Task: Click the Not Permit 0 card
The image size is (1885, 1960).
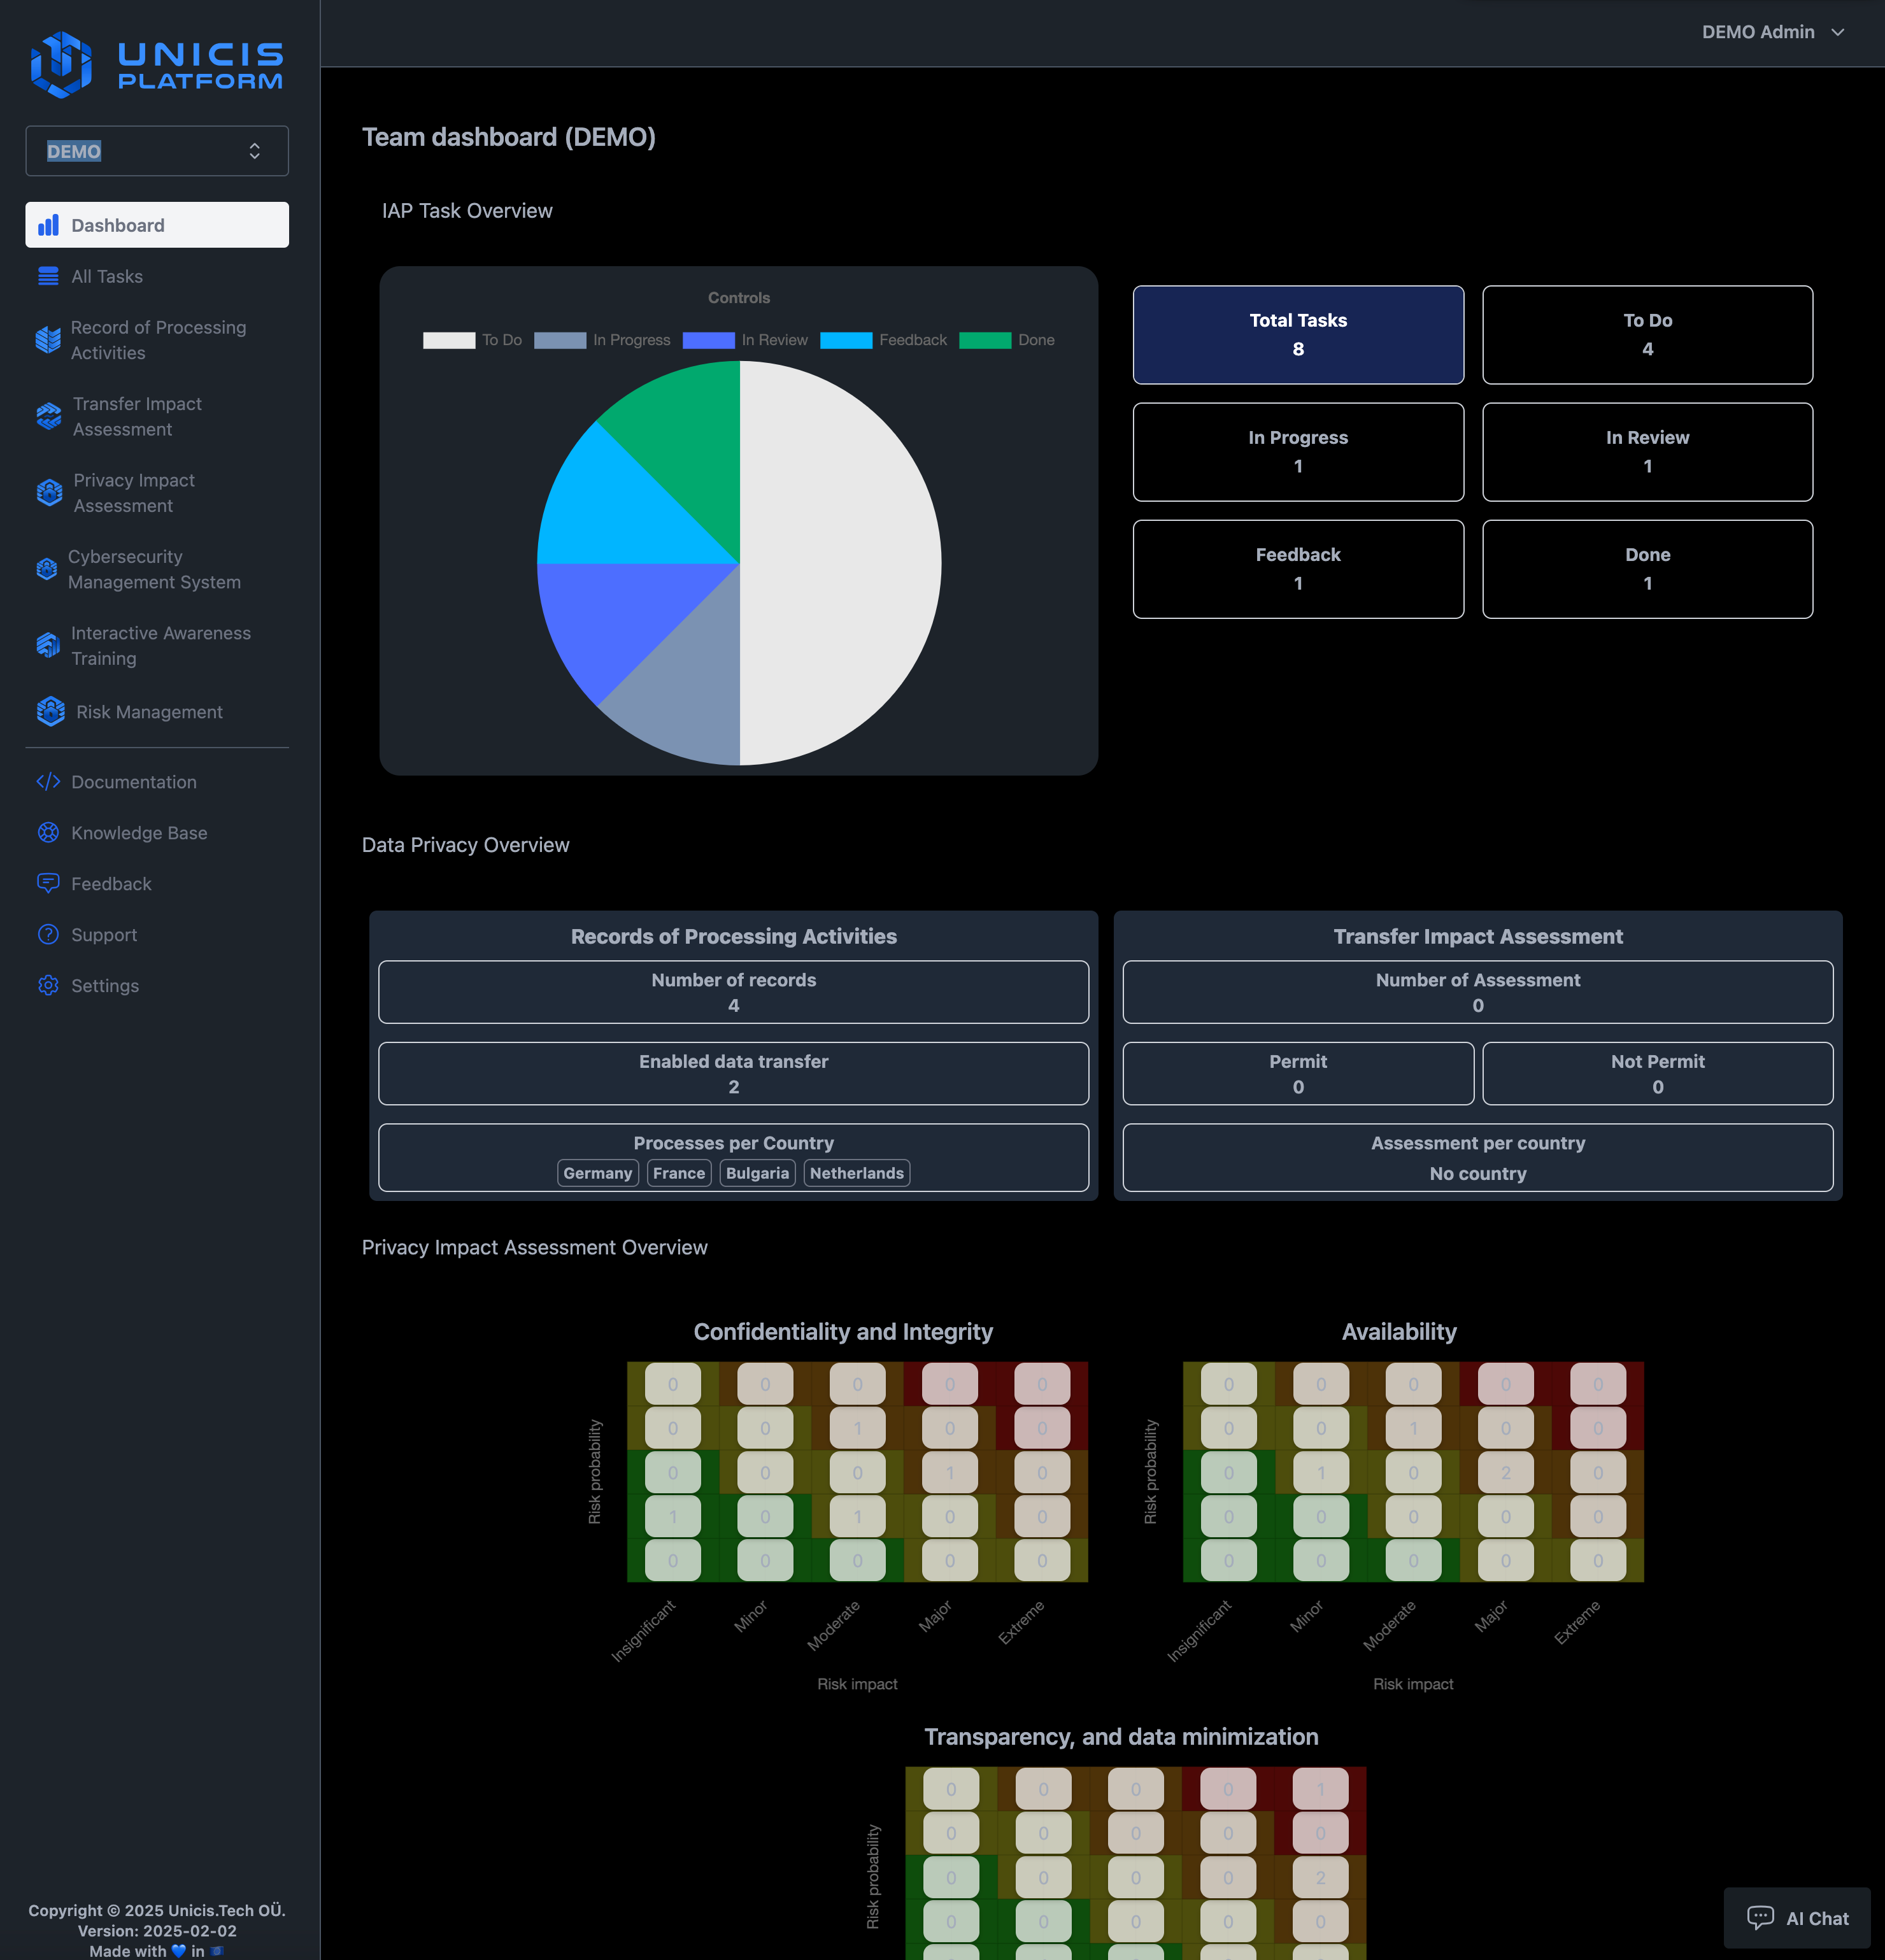Action: point(1657,1074)
